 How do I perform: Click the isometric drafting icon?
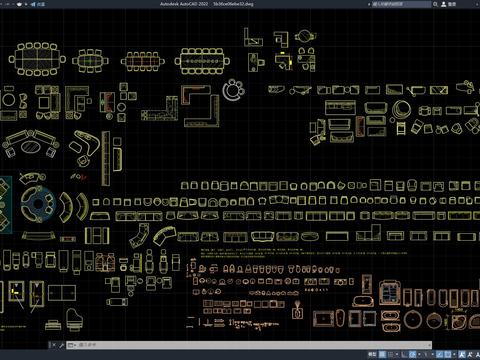point(425,354)
